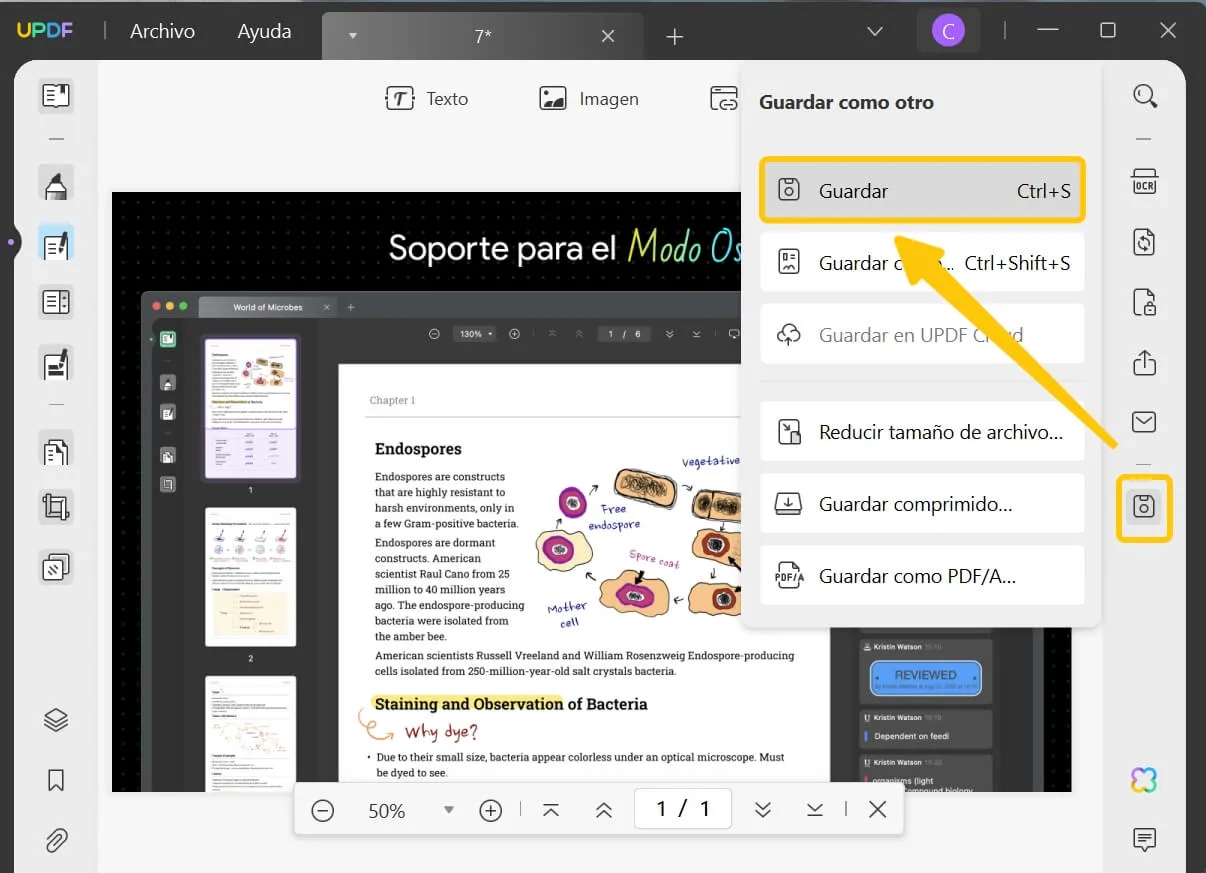Open the Page Tools icon
Screen dimensions: 1206x873
(x=56, y=567)
